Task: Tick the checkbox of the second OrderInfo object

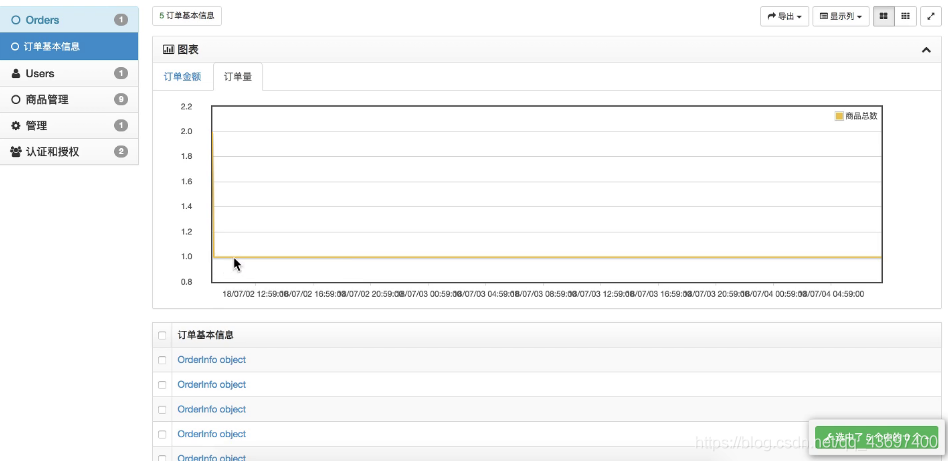Action: 161,385
